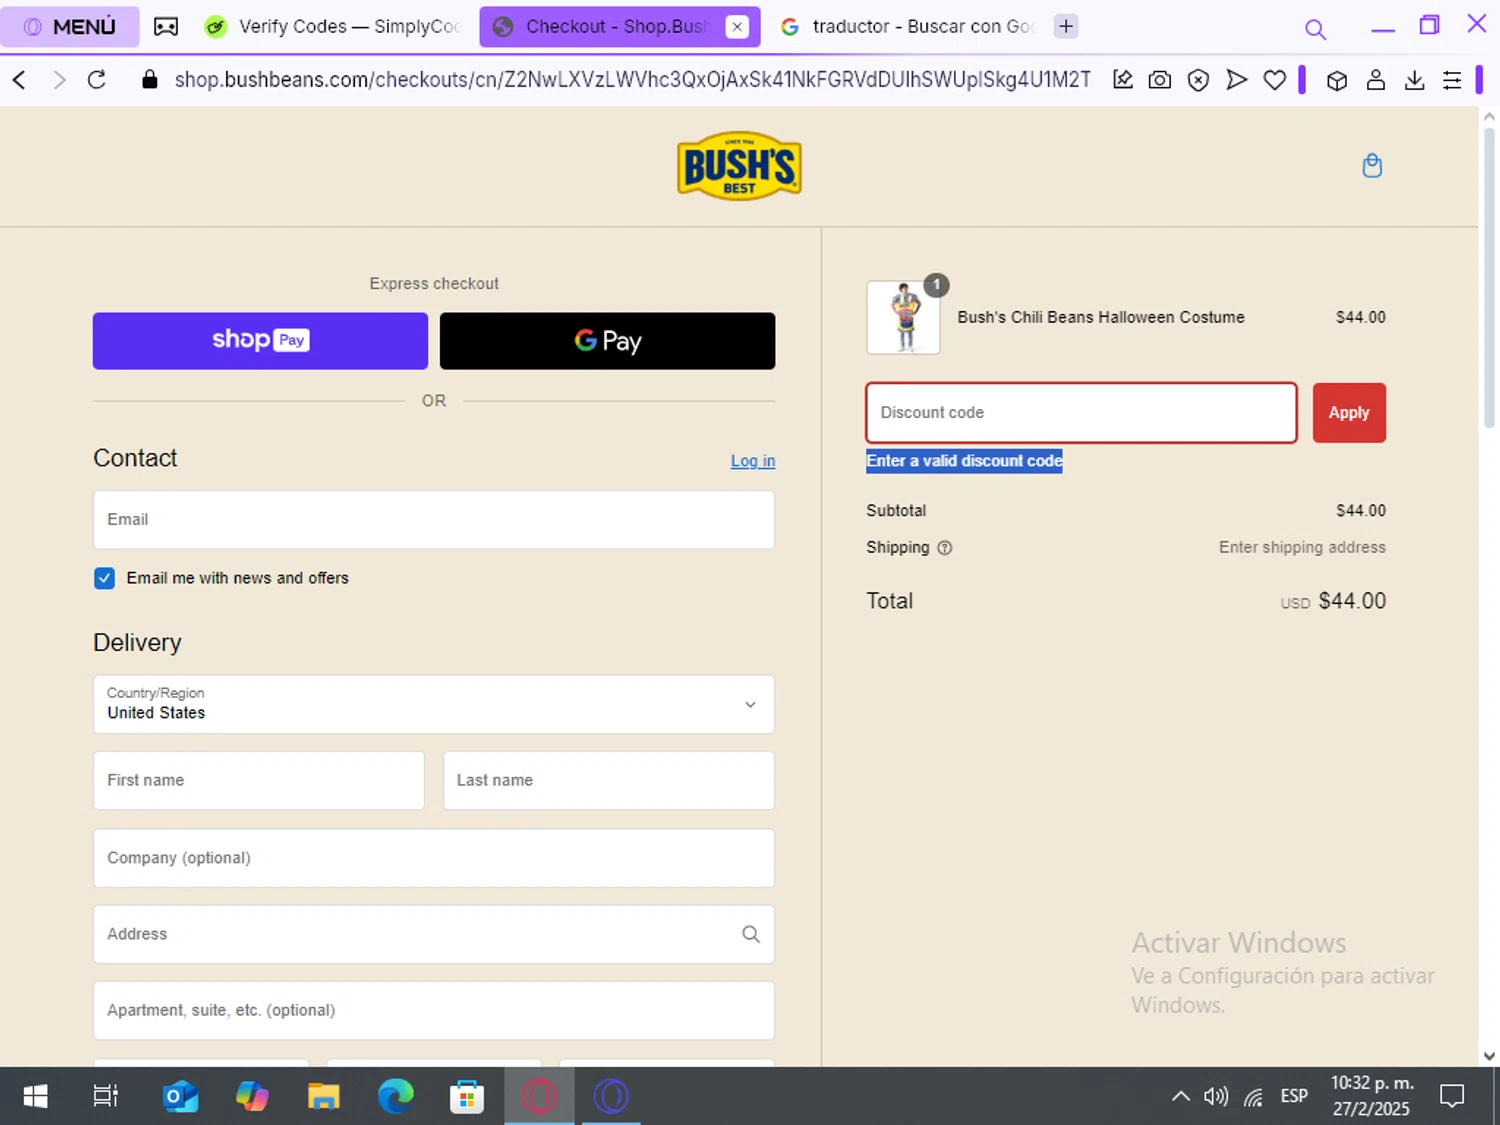
Task: Click the First name field
Action: click(x=259, y=780)
